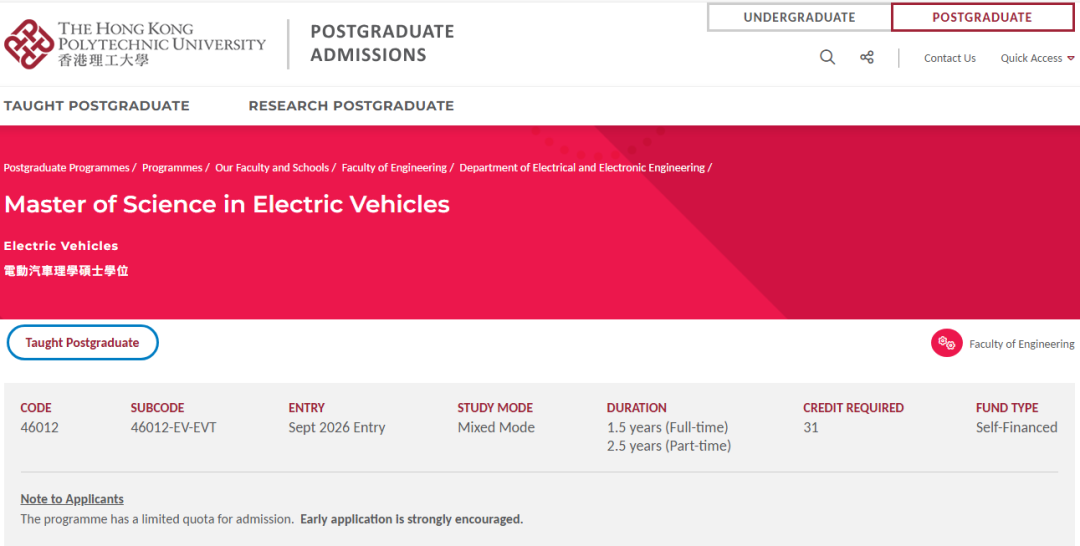Click the Chinese programme name 電動汽車理學碩士學位
Image resolution: width=1080 pixels, height=546 pixels.
(x=66, y=271)
